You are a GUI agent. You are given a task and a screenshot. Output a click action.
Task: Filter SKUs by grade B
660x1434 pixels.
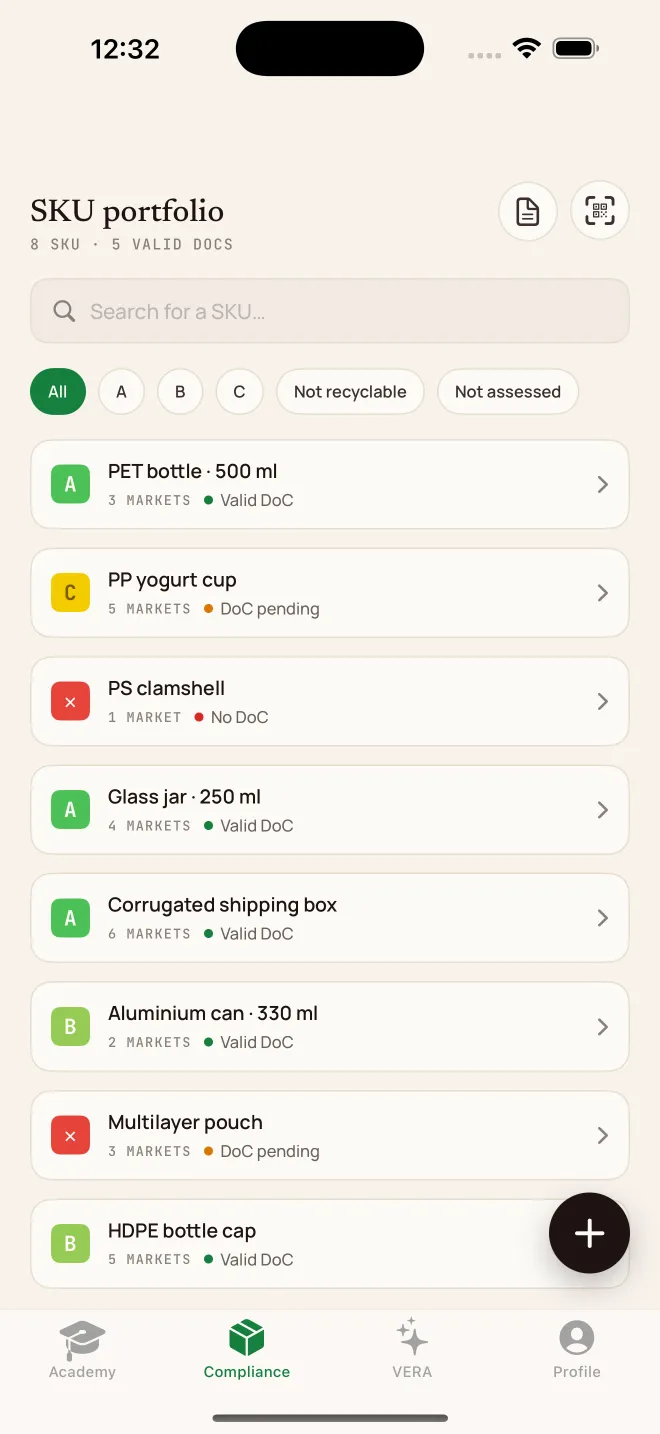click(180, 392)
